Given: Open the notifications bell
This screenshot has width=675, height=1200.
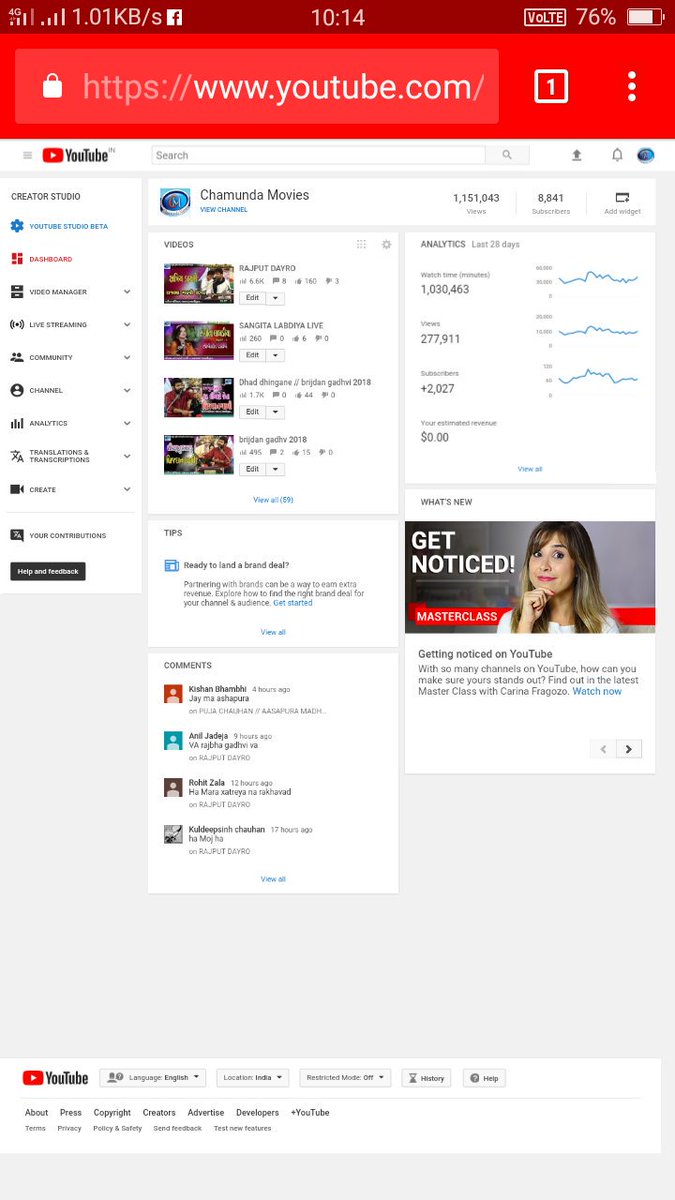Looking at the screenshot, I should point(617,155).
